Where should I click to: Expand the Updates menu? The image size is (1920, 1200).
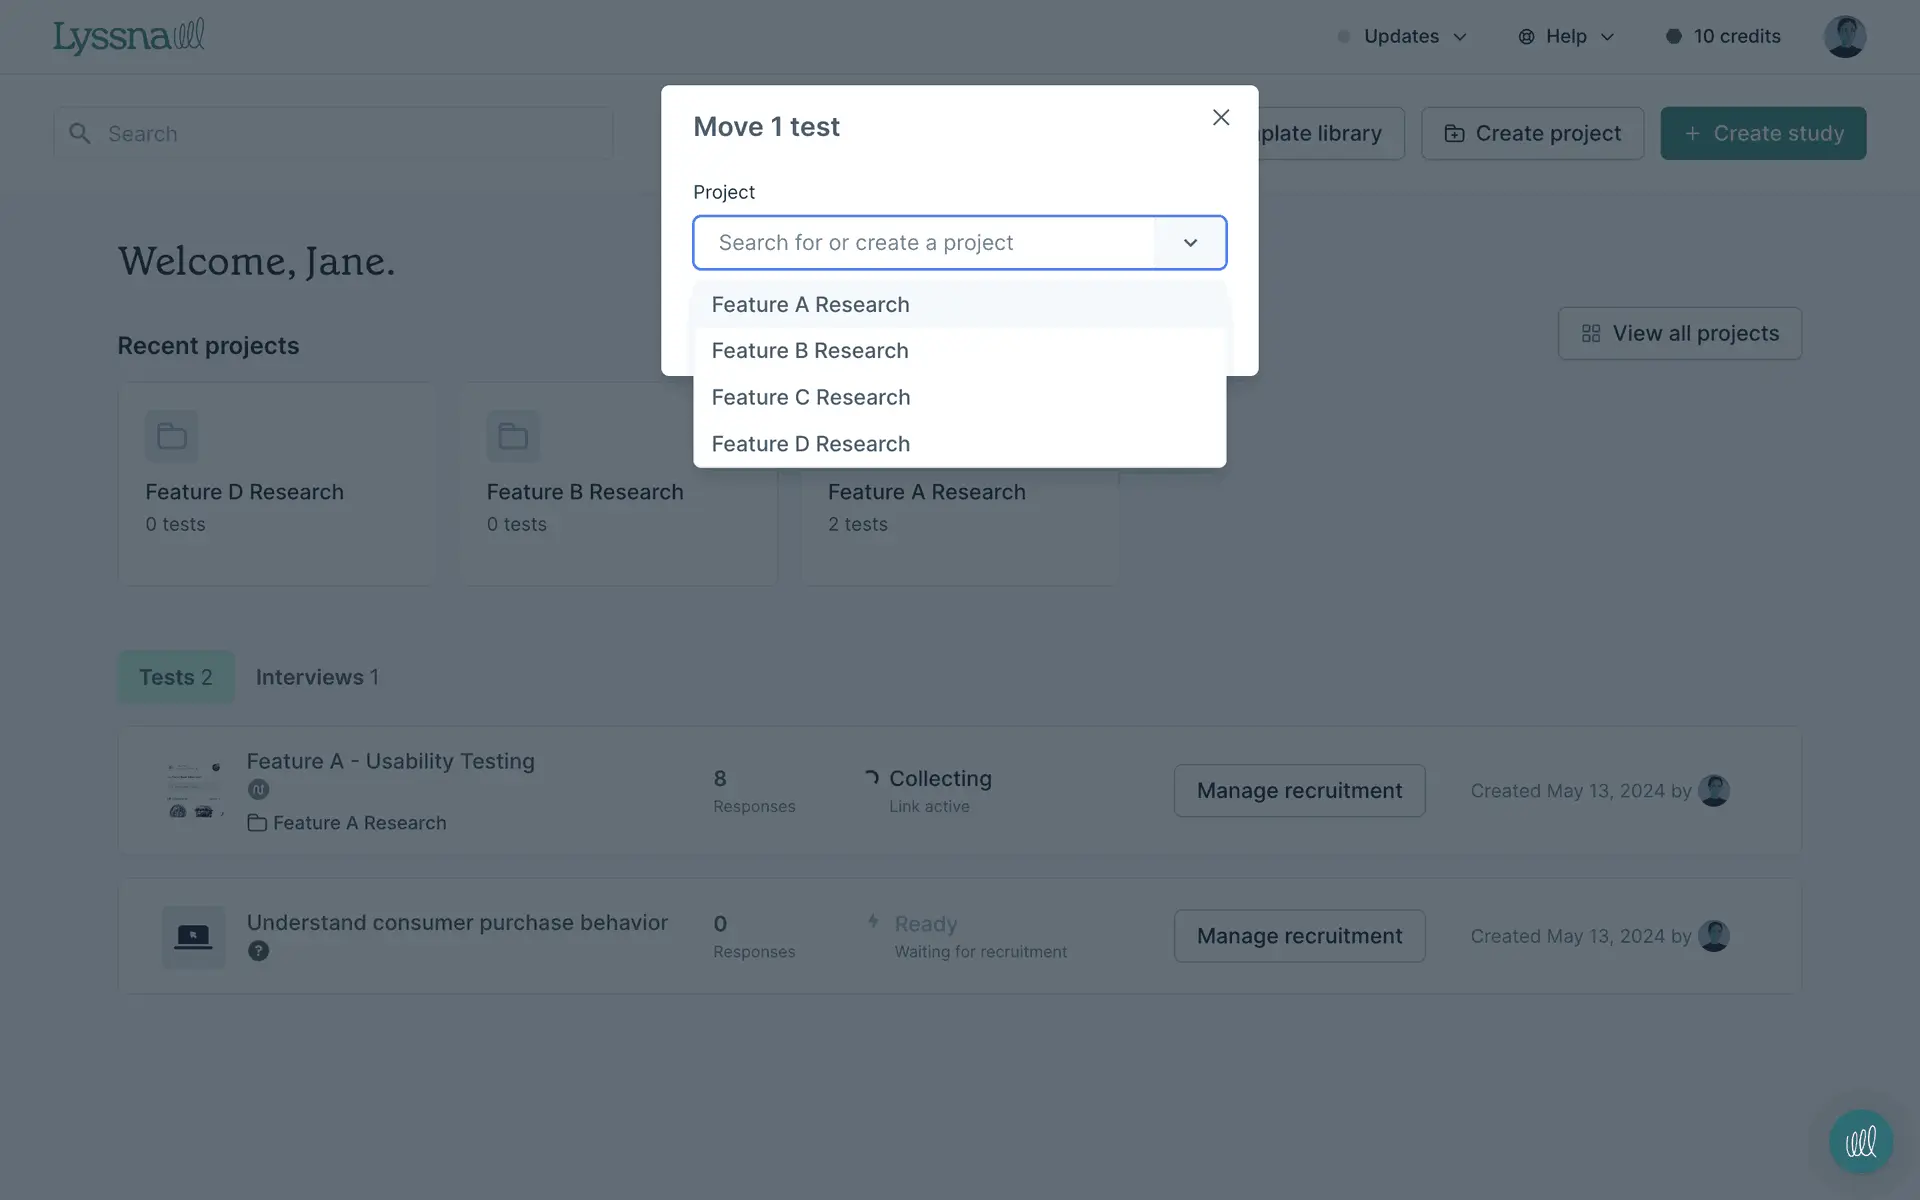tap(1402, 37)
